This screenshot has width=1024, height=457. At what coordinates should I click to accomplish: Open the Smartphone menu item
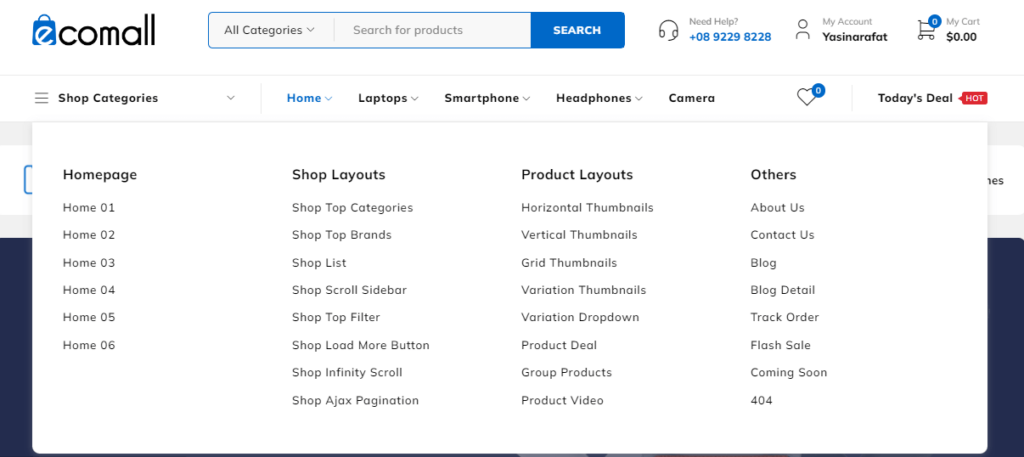pos(487,98)
